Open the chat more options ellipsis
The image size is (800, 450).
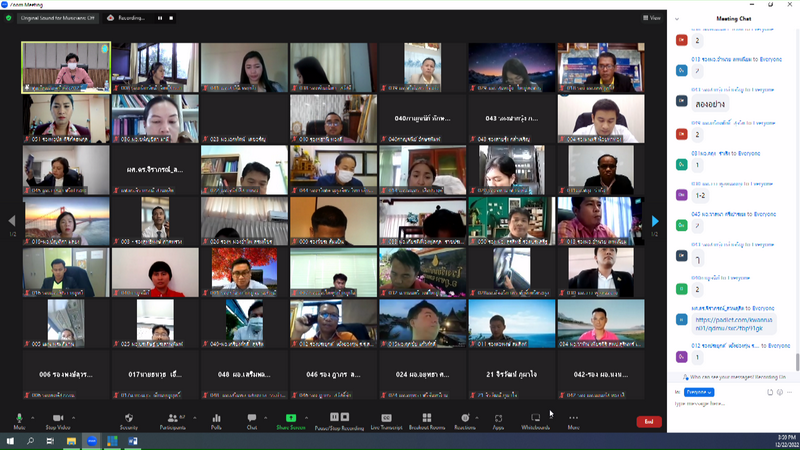coord(789,392)
